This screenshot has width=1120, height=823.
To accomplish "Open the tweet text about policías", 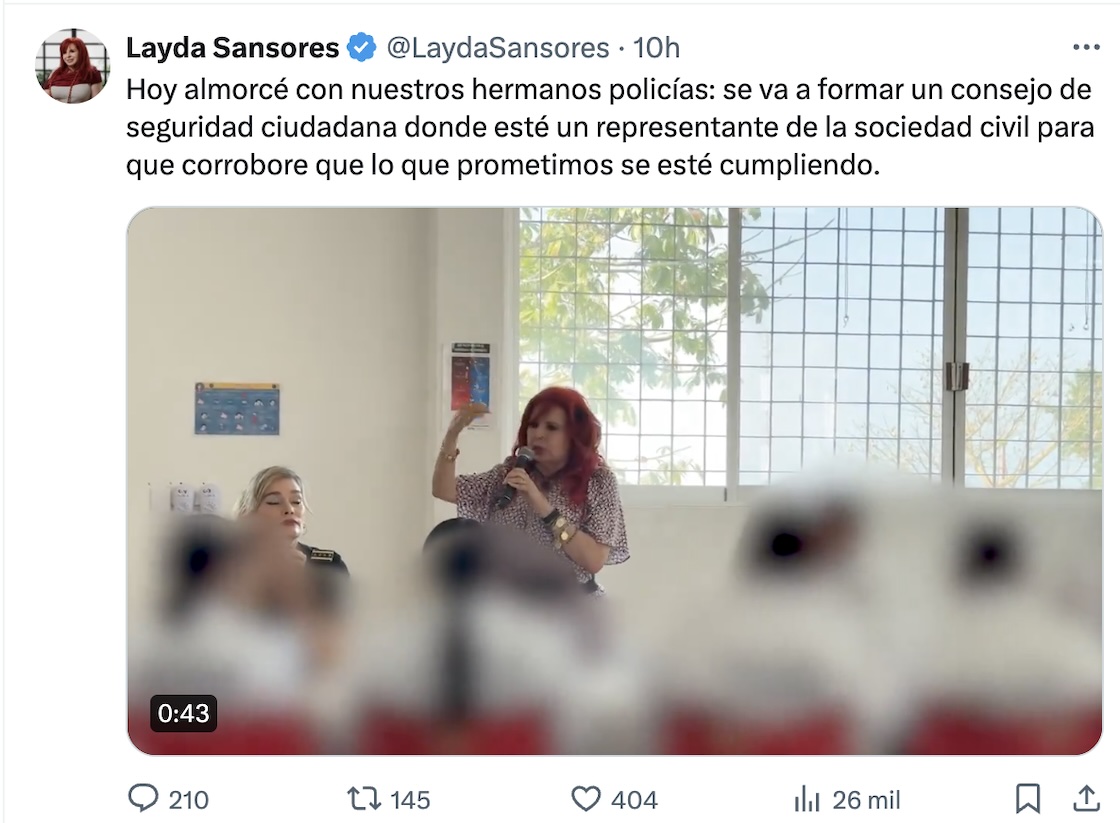I will pos(610,127).
